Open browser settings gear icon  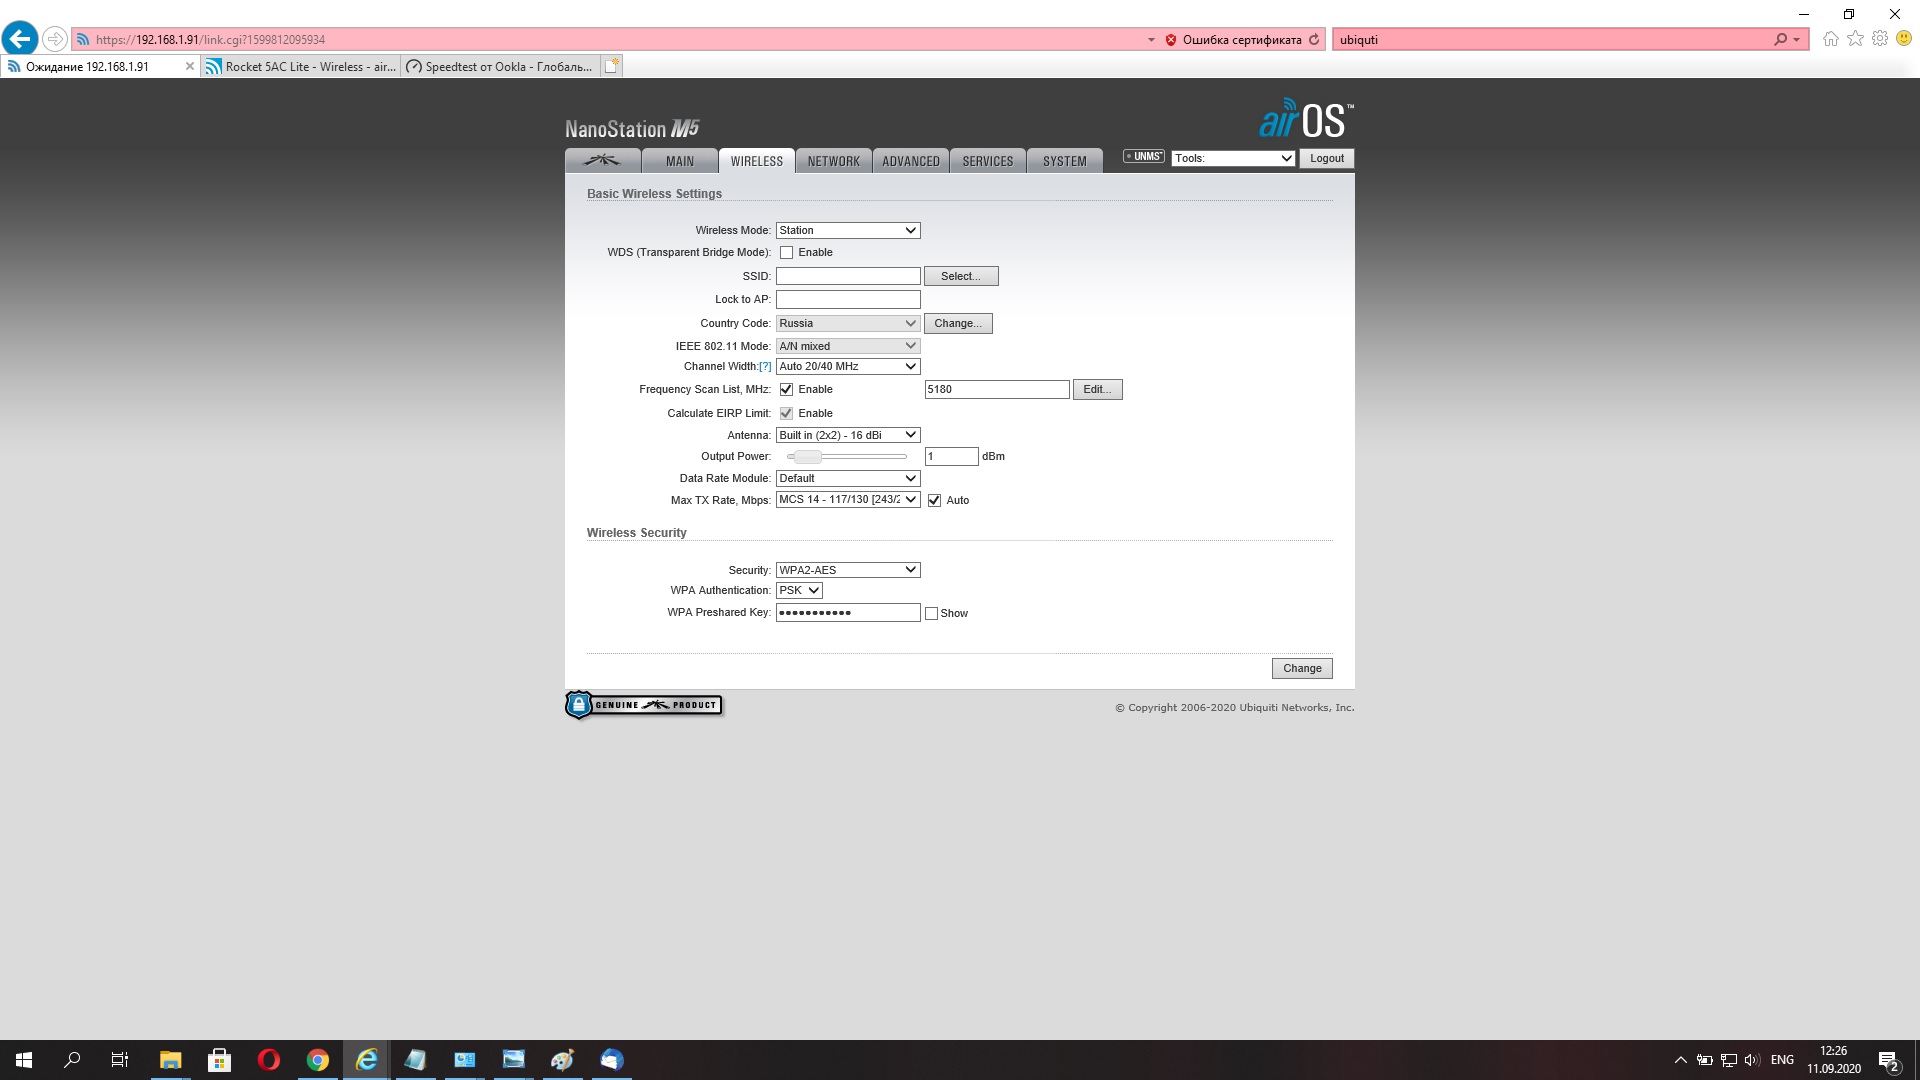(1880, 39)
